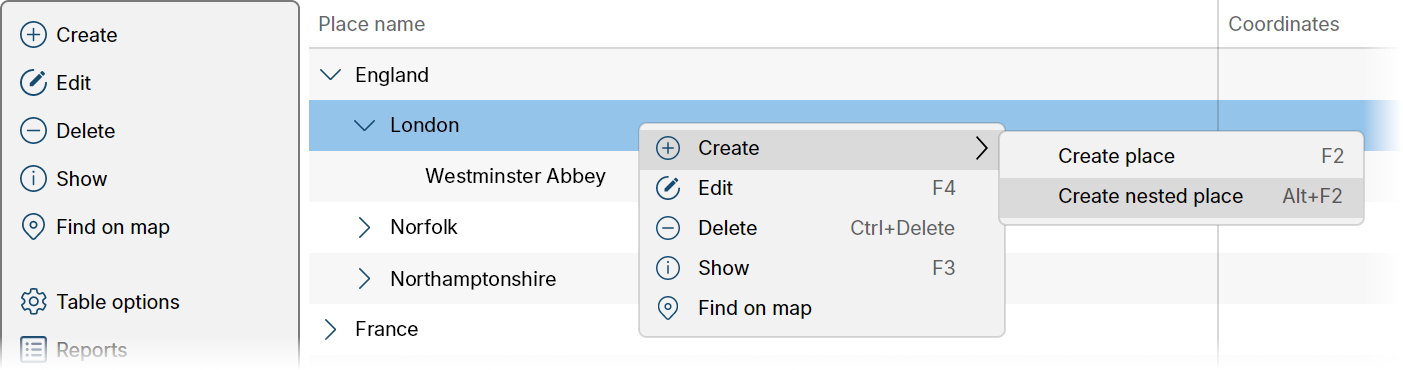Select the London row text
Viewport: 1403px width, 370px height.
pos(425,125)
